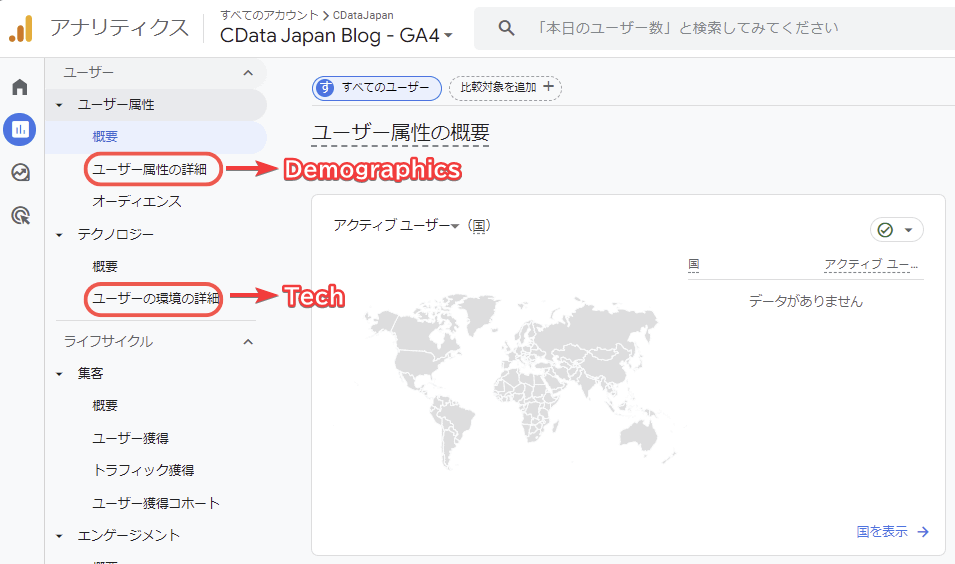This screenshot has width=955, height=564.
Task: Collapse the エンゲージメント tree triangle
Action: coord(59,536)
